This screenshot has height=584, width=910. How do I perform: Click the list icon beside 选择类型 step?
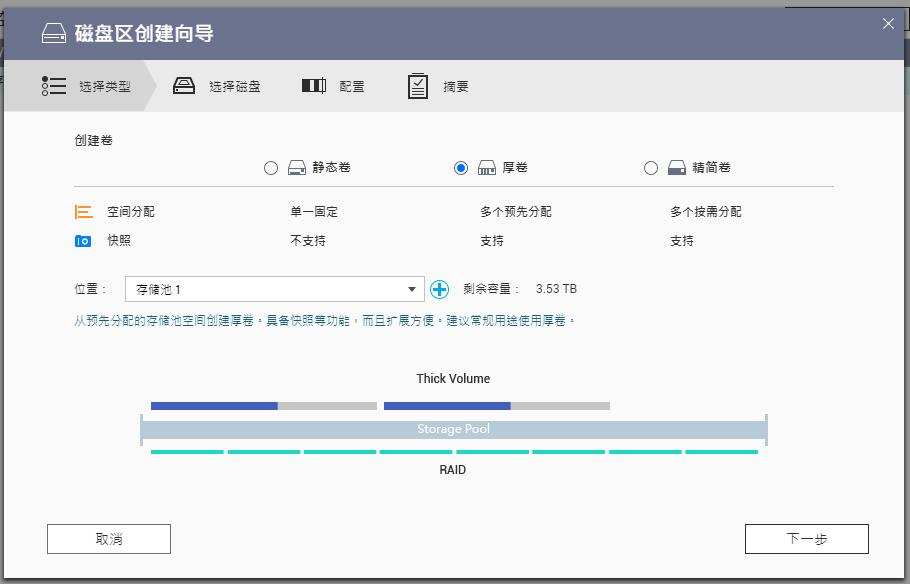point(53,86)
